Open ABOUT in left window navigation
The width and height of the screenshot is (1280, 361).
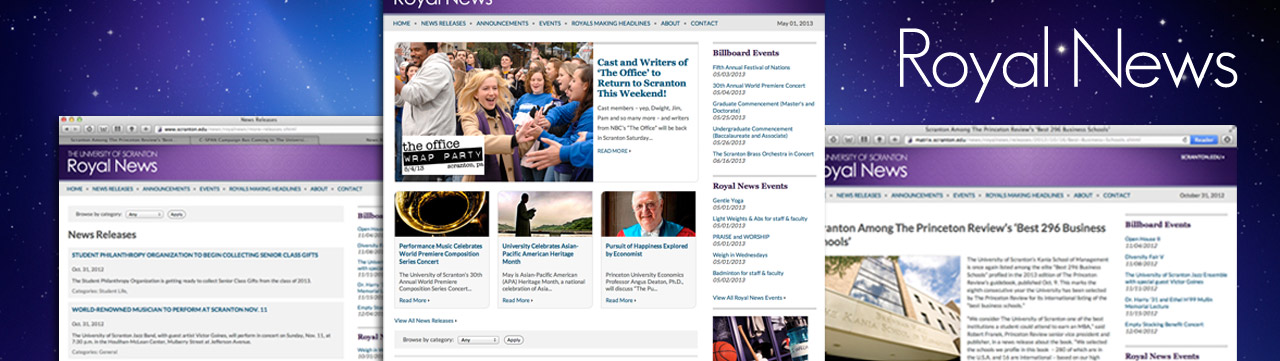point(319,189)
